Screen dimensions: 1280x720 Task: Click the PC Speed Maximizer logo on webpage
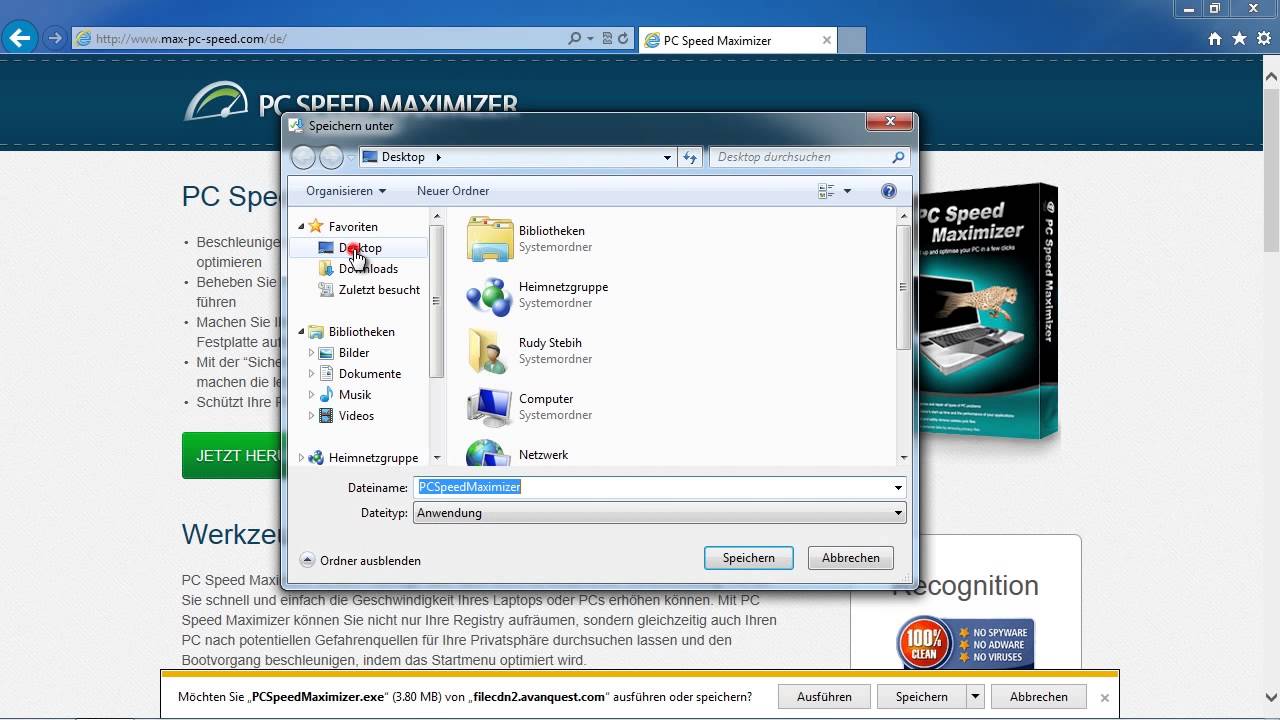tap(351, 103)
